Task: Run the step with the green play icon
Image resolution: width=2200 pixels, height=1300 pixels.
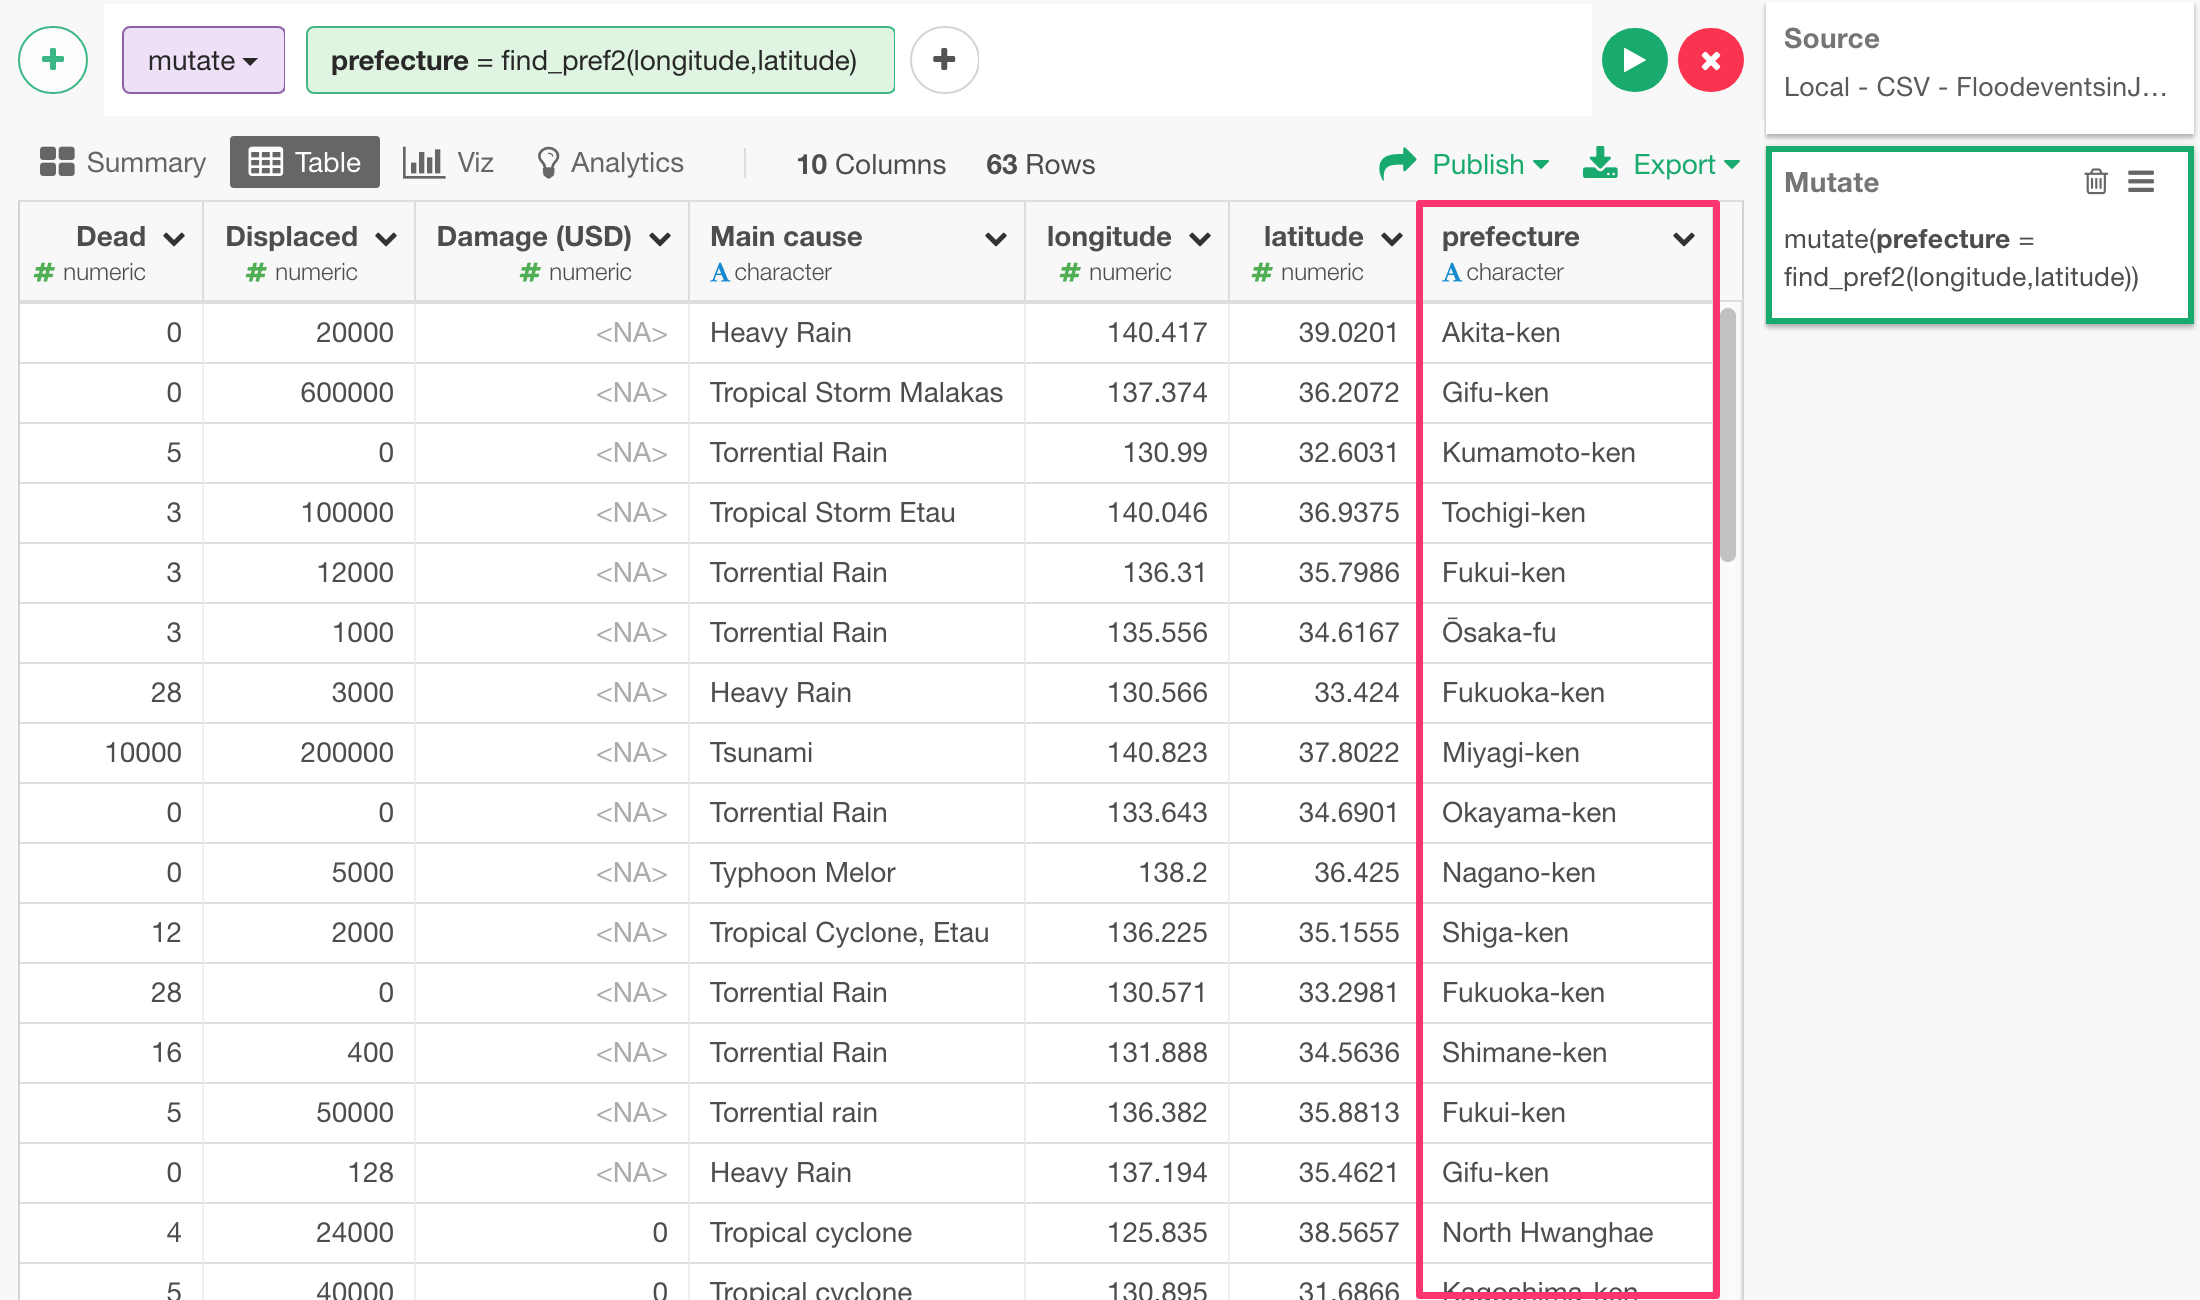Action: [x=1633, y=59]
